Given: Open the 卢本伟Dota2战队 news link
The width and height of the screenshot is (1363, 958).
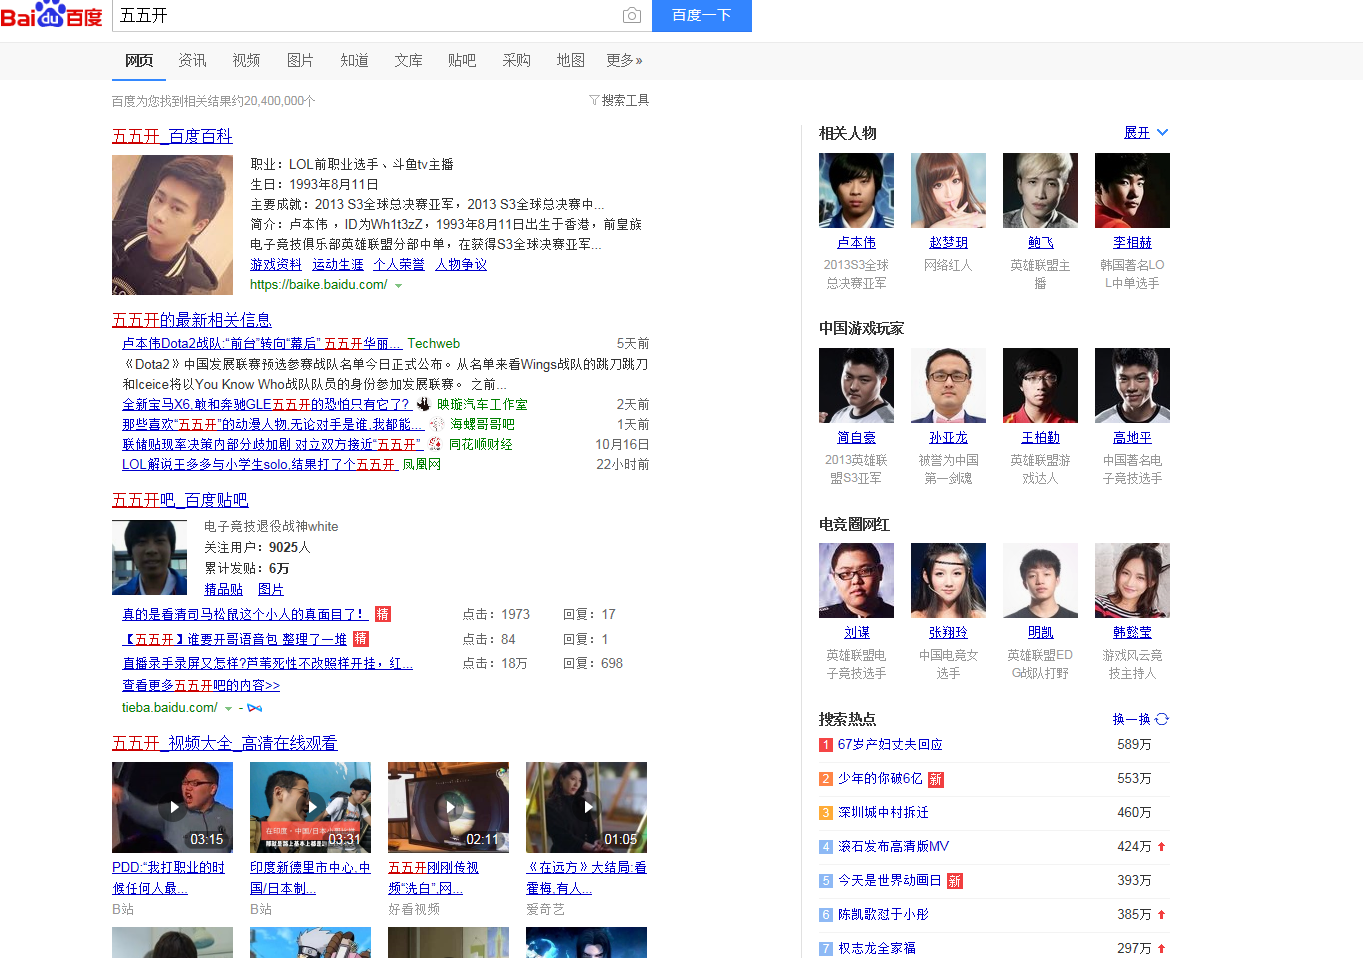Looking at the screenshot, I should click(x=262, y=343).
